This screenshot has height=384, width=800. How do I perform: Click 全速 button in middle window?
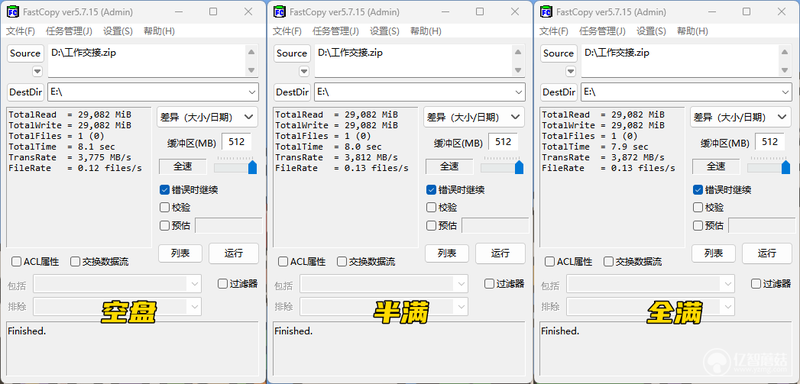point(449,166)
